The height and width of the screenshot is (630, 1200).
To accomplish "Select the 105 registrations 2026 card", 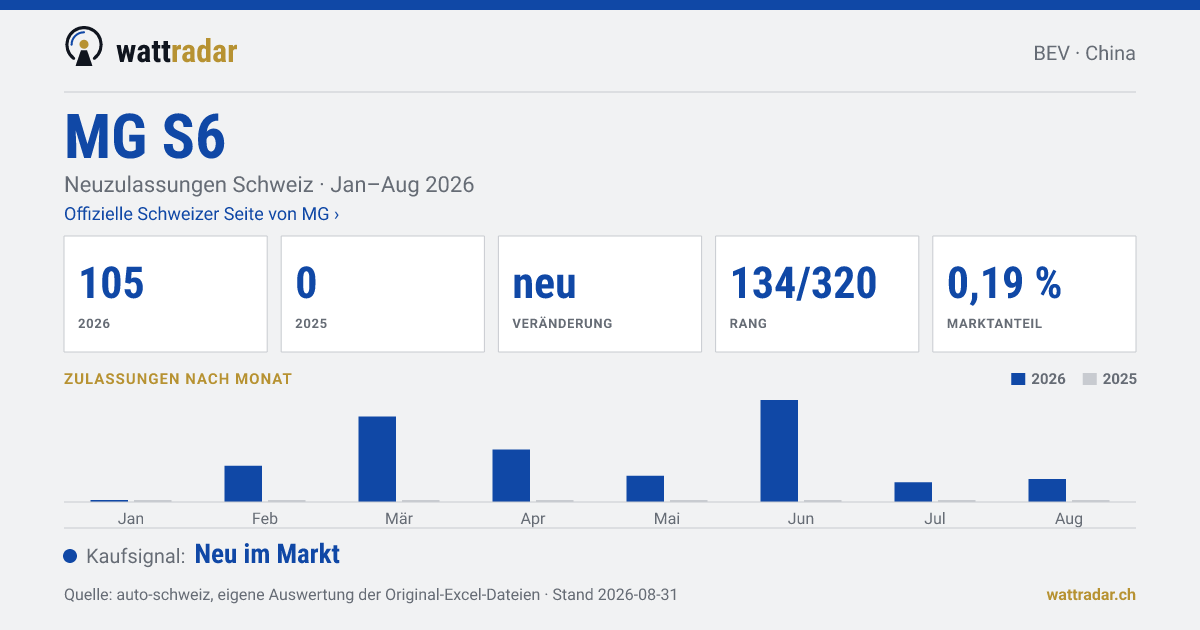I will pos(166,294).
